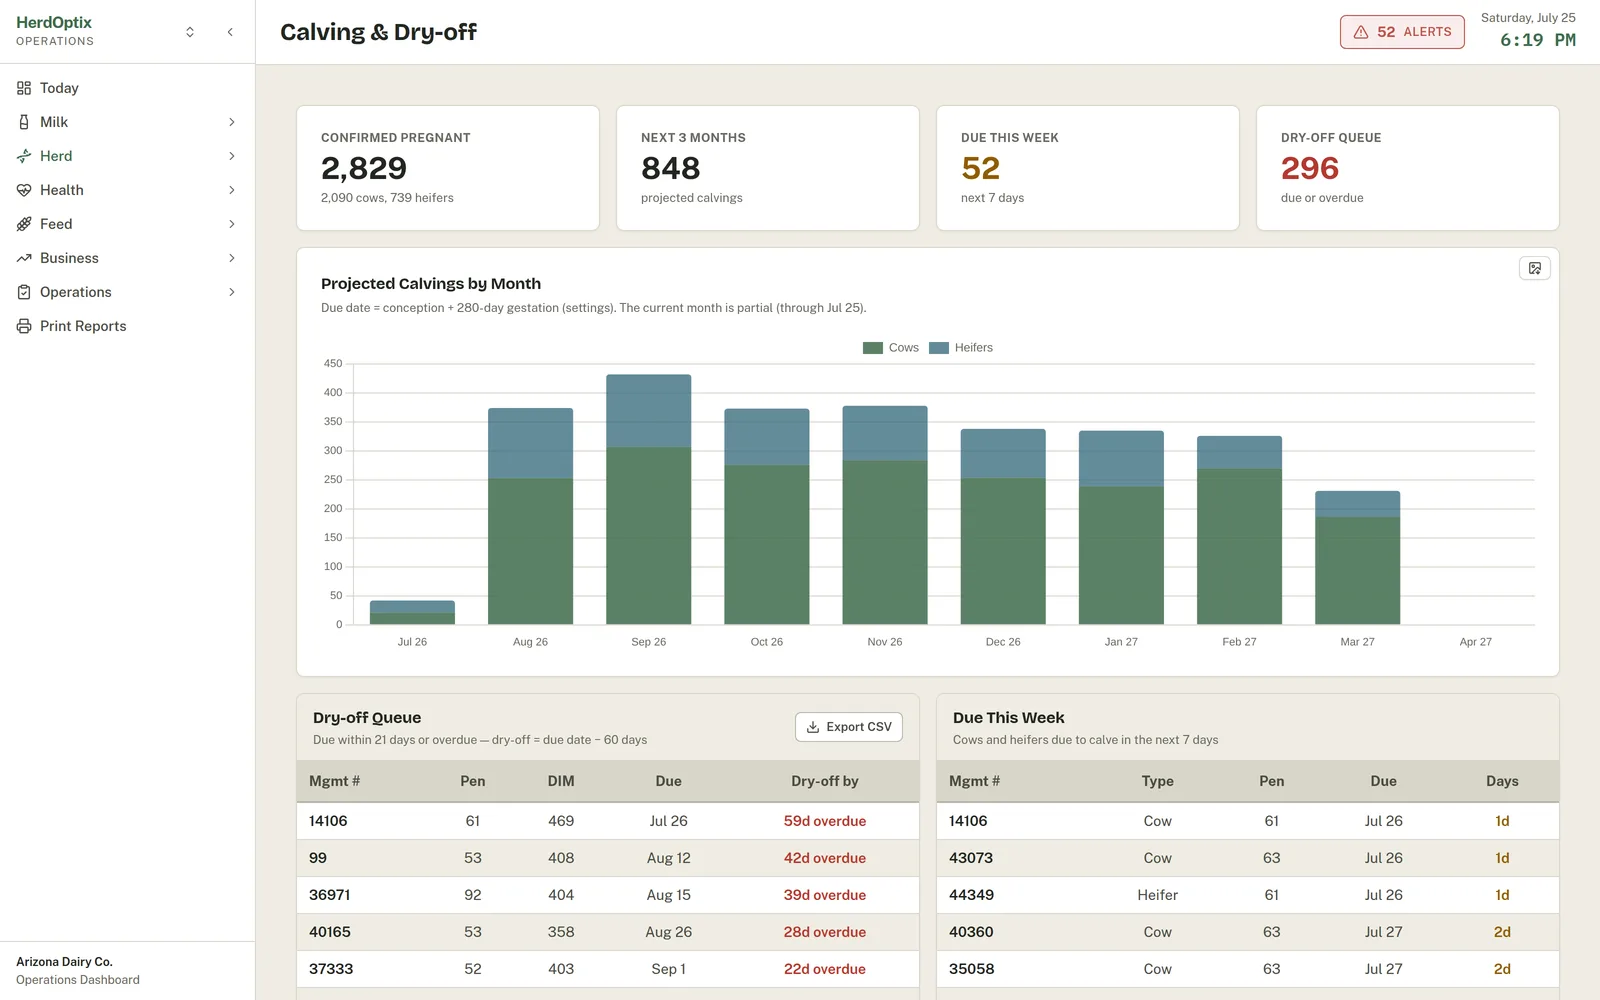
Task: Open the Due This Week summary card
Action: point(1088,168)
